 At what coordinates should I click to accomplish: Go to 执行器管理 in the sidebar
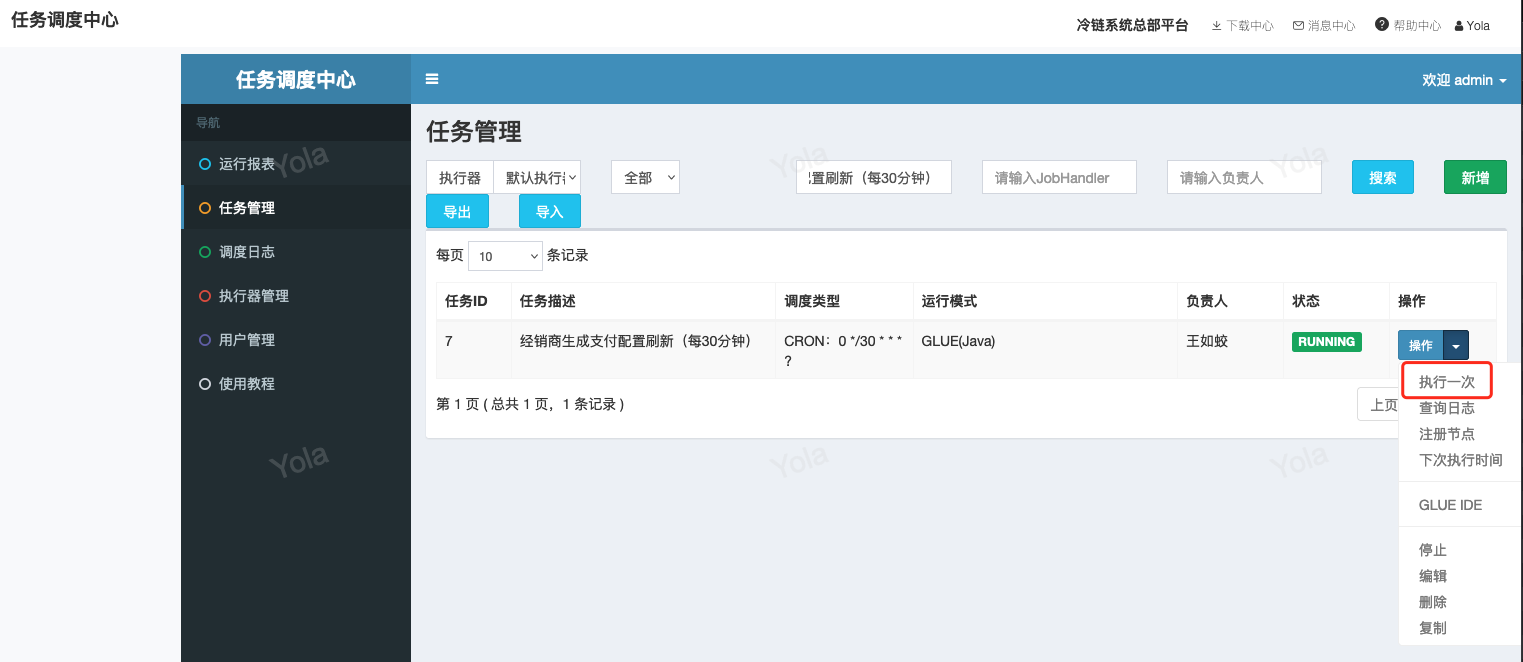tap(253, 296)
